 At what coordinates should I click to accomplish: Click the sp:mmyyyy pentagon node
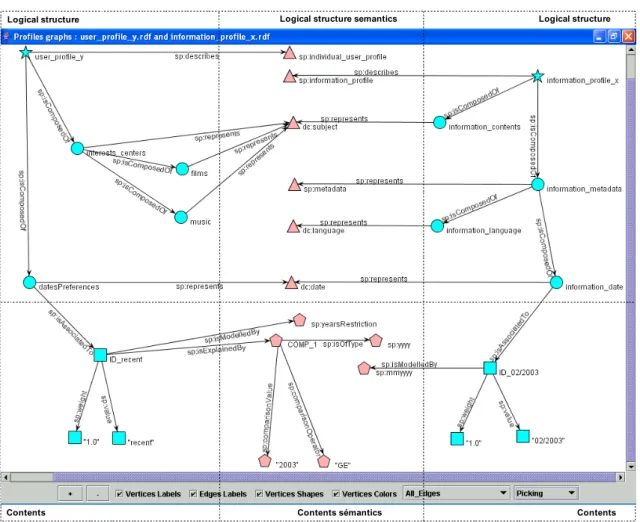click(364, 369)
